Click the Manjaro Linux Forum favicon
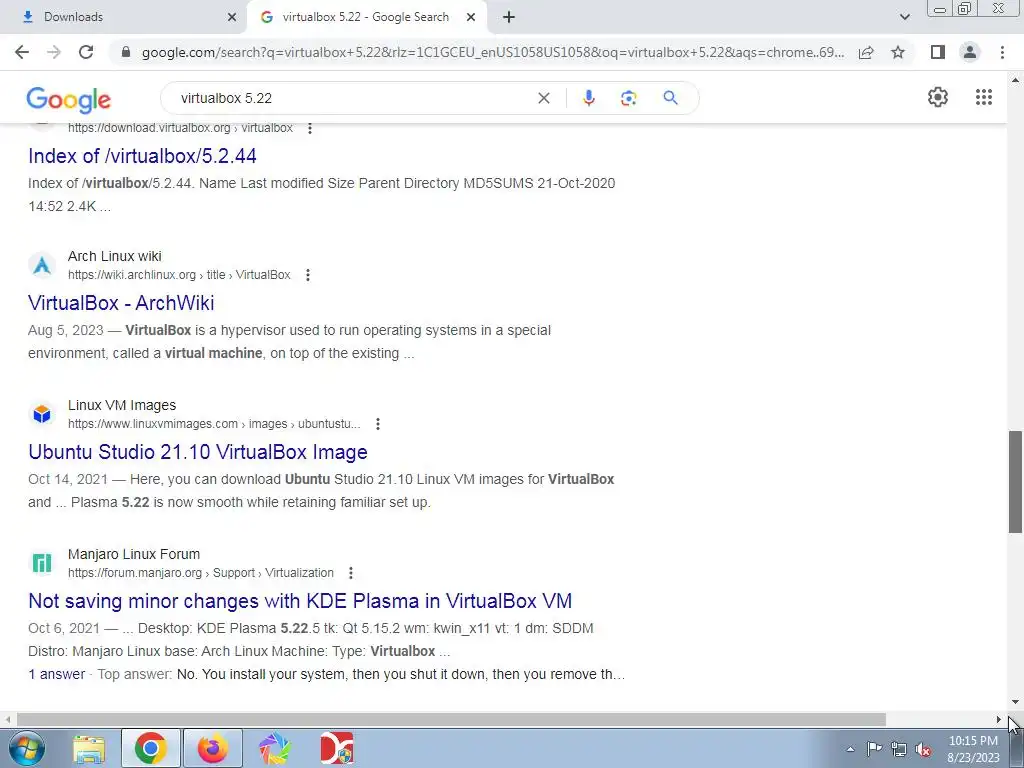Viewport: 1024px width, 768px height. 42,563
